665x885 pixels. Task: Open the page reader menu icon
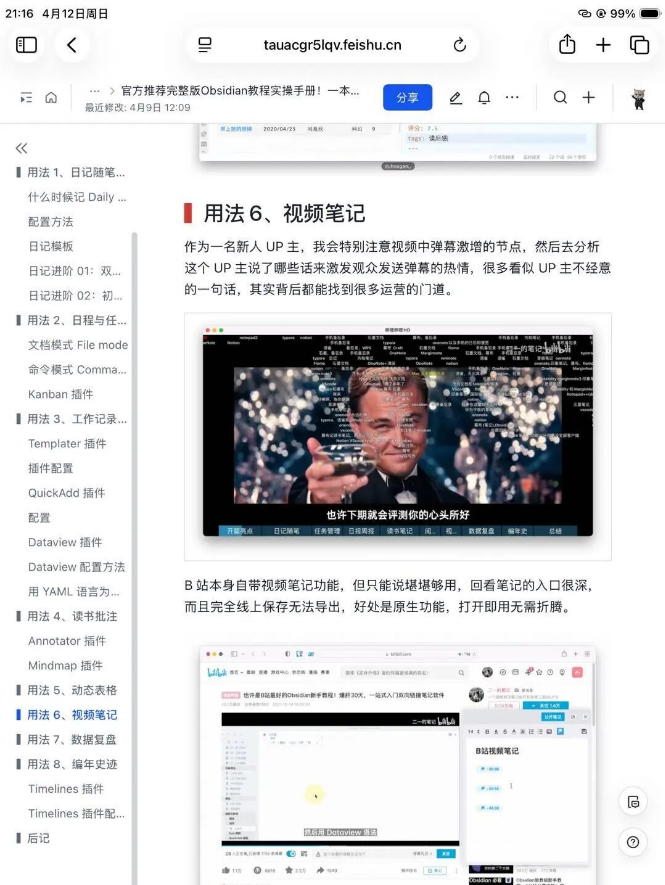tap(205, 45)
